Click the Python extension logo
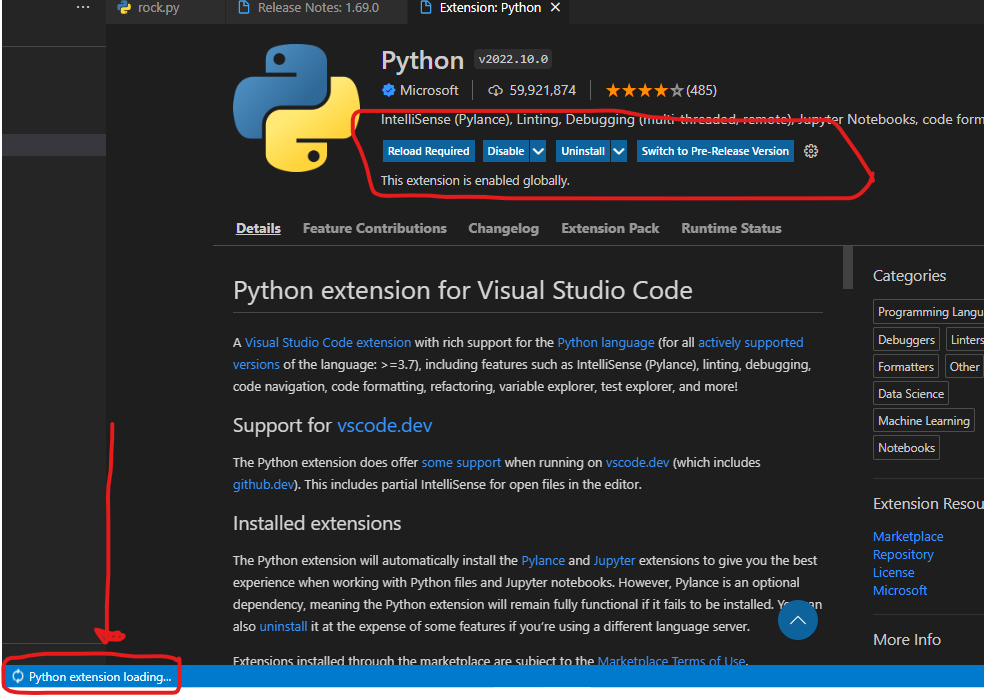Screen dimensions: 984x696 [x=294, y=107]
